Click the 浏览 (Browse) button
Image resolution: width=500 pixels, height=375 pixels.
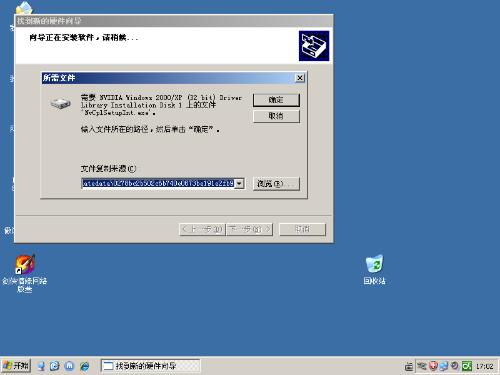tap(276, 184)
